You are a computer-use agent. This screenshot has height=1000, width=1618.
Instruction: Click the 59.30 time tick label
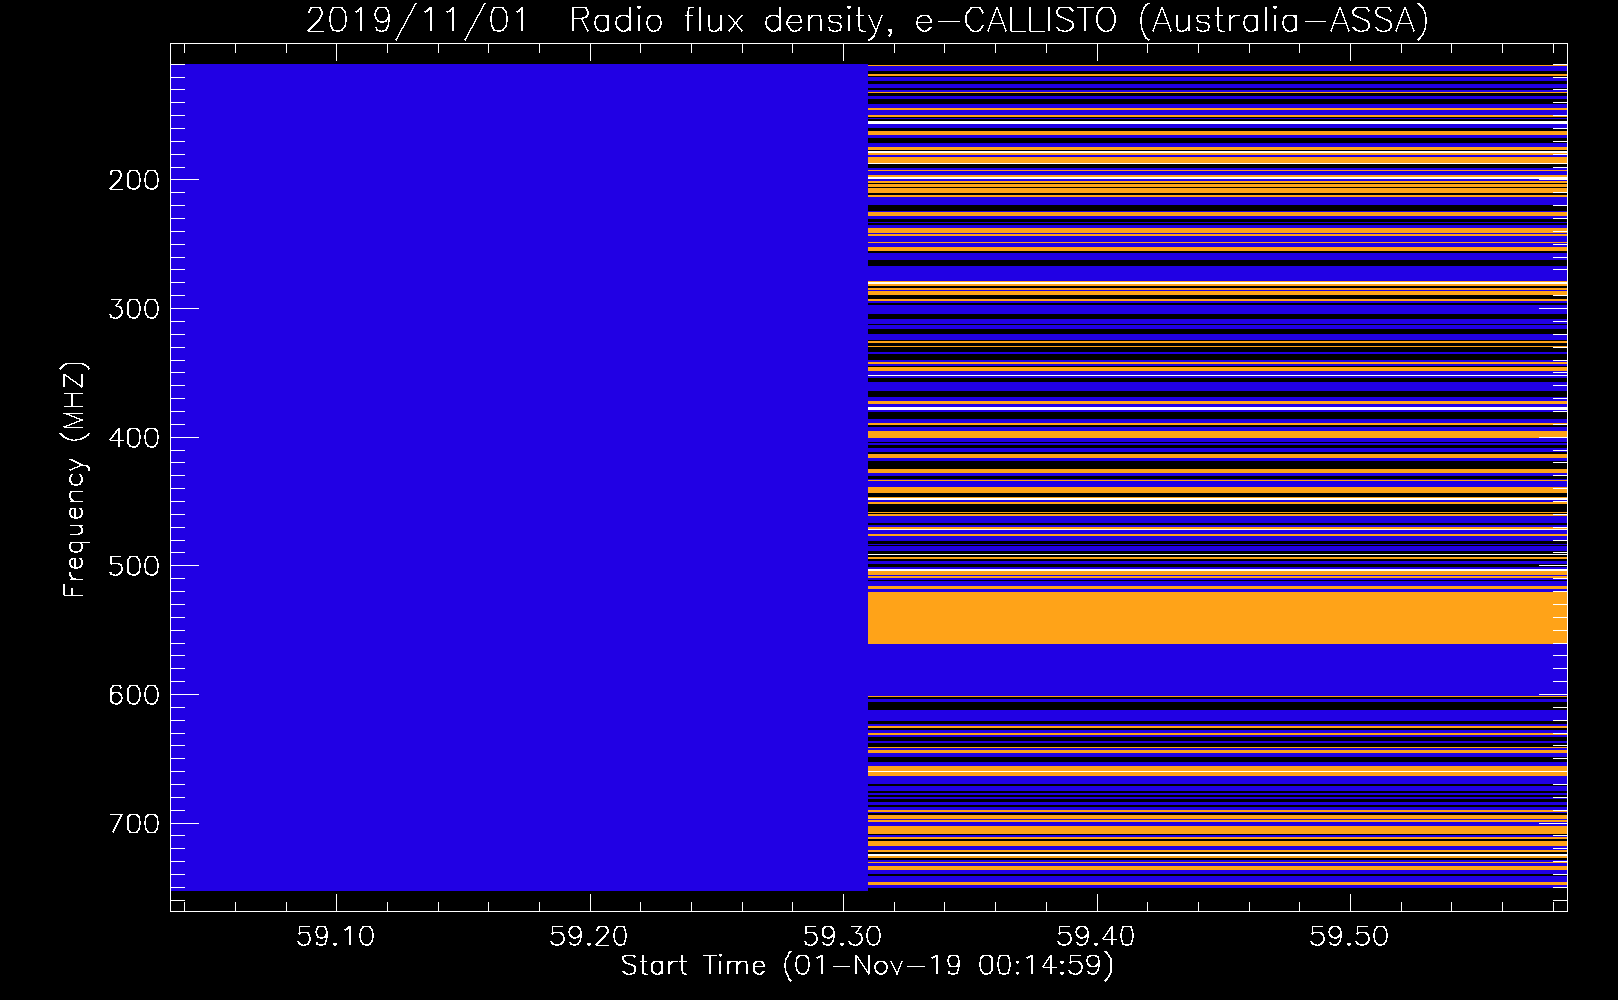tap(843, 937)
